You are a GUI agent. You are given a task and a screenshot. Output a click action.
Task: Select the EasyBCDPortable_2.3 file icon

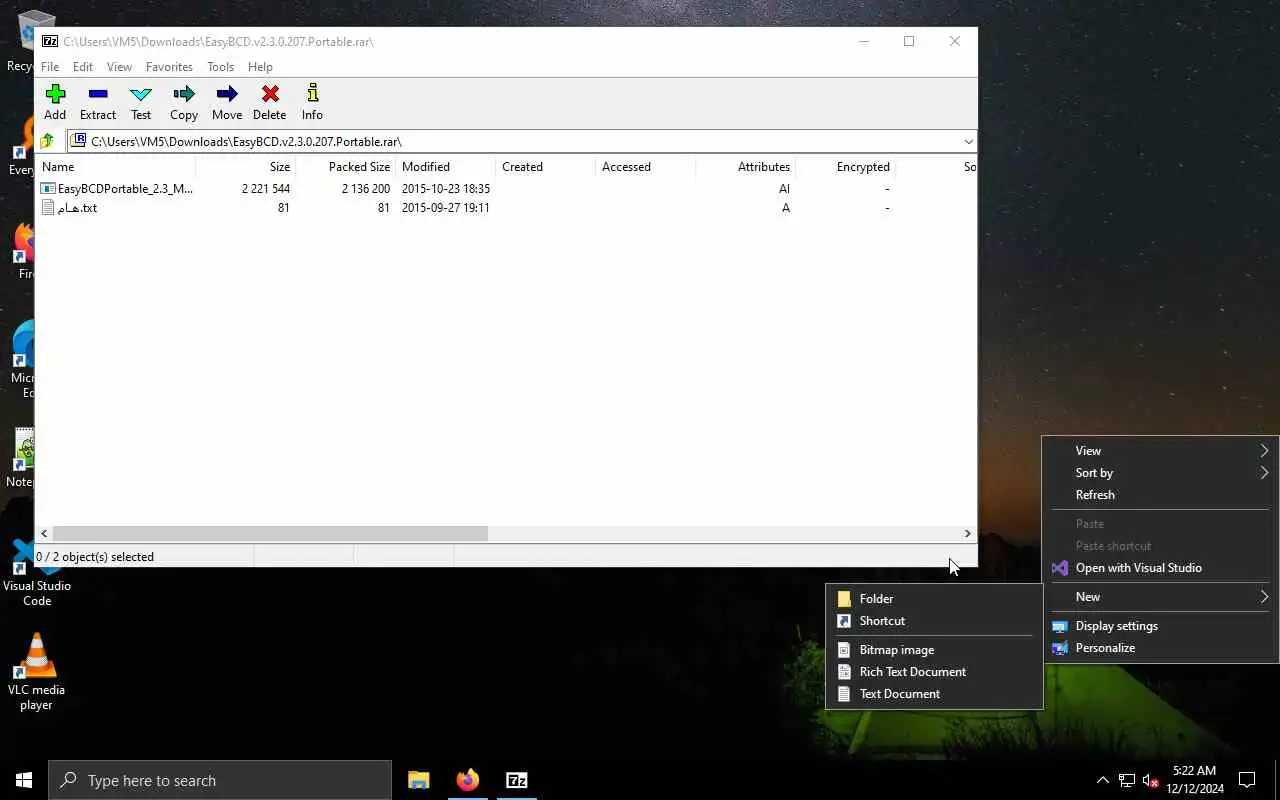coord(48,188)
